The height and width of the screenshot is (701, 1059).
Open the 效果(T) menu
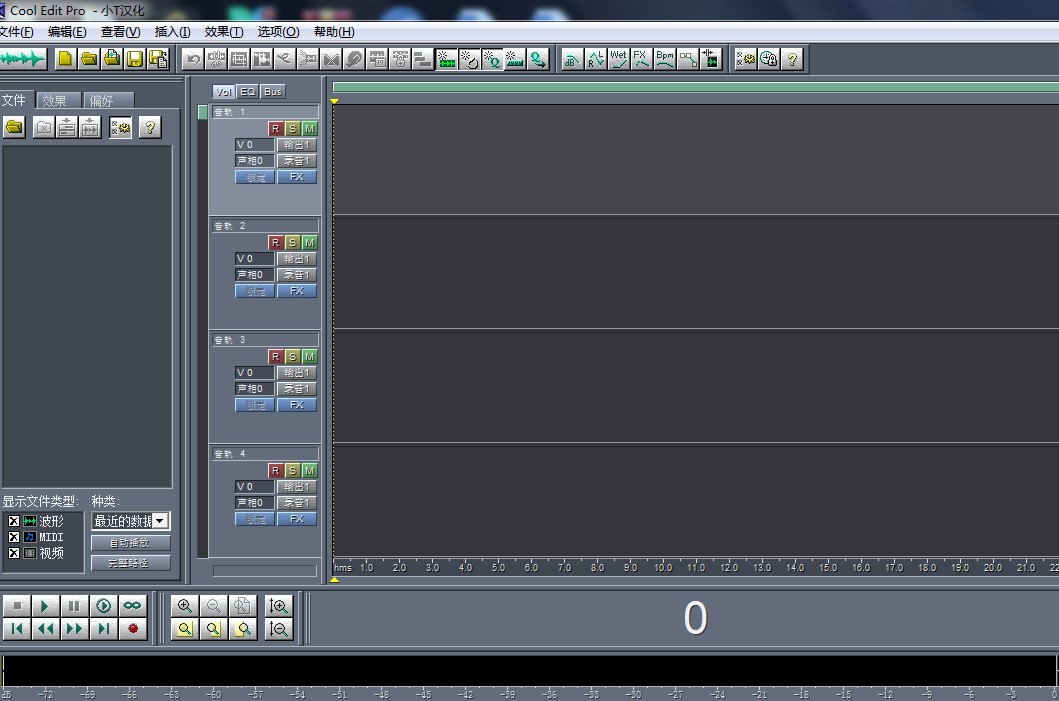coord(224,32)
